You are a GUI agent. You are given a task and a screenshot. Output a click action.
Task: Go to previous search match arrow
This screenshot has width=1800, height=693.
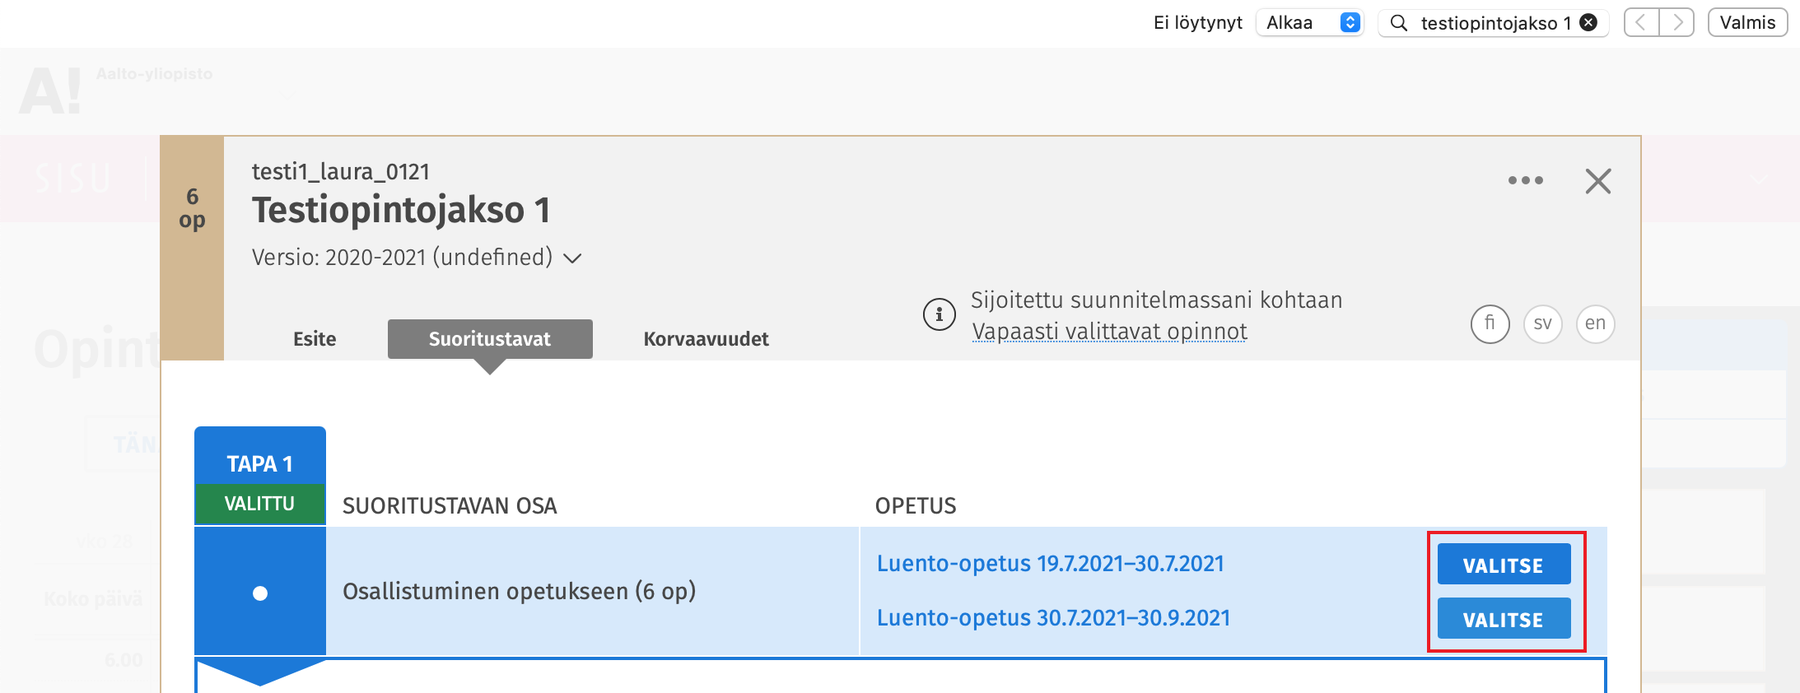click(1641, 23)
